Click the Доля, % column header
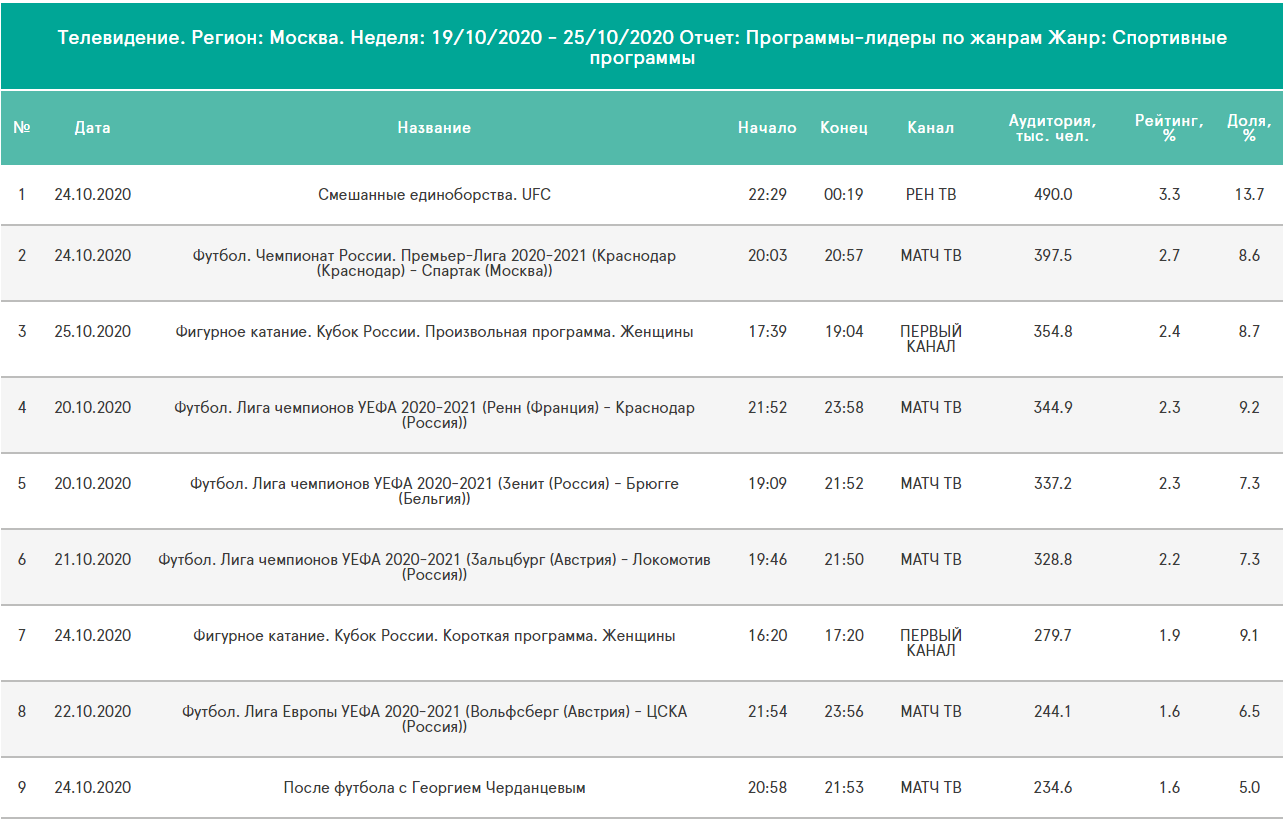The height and width of the screenshot is (819, 1287). (1249, 128)
